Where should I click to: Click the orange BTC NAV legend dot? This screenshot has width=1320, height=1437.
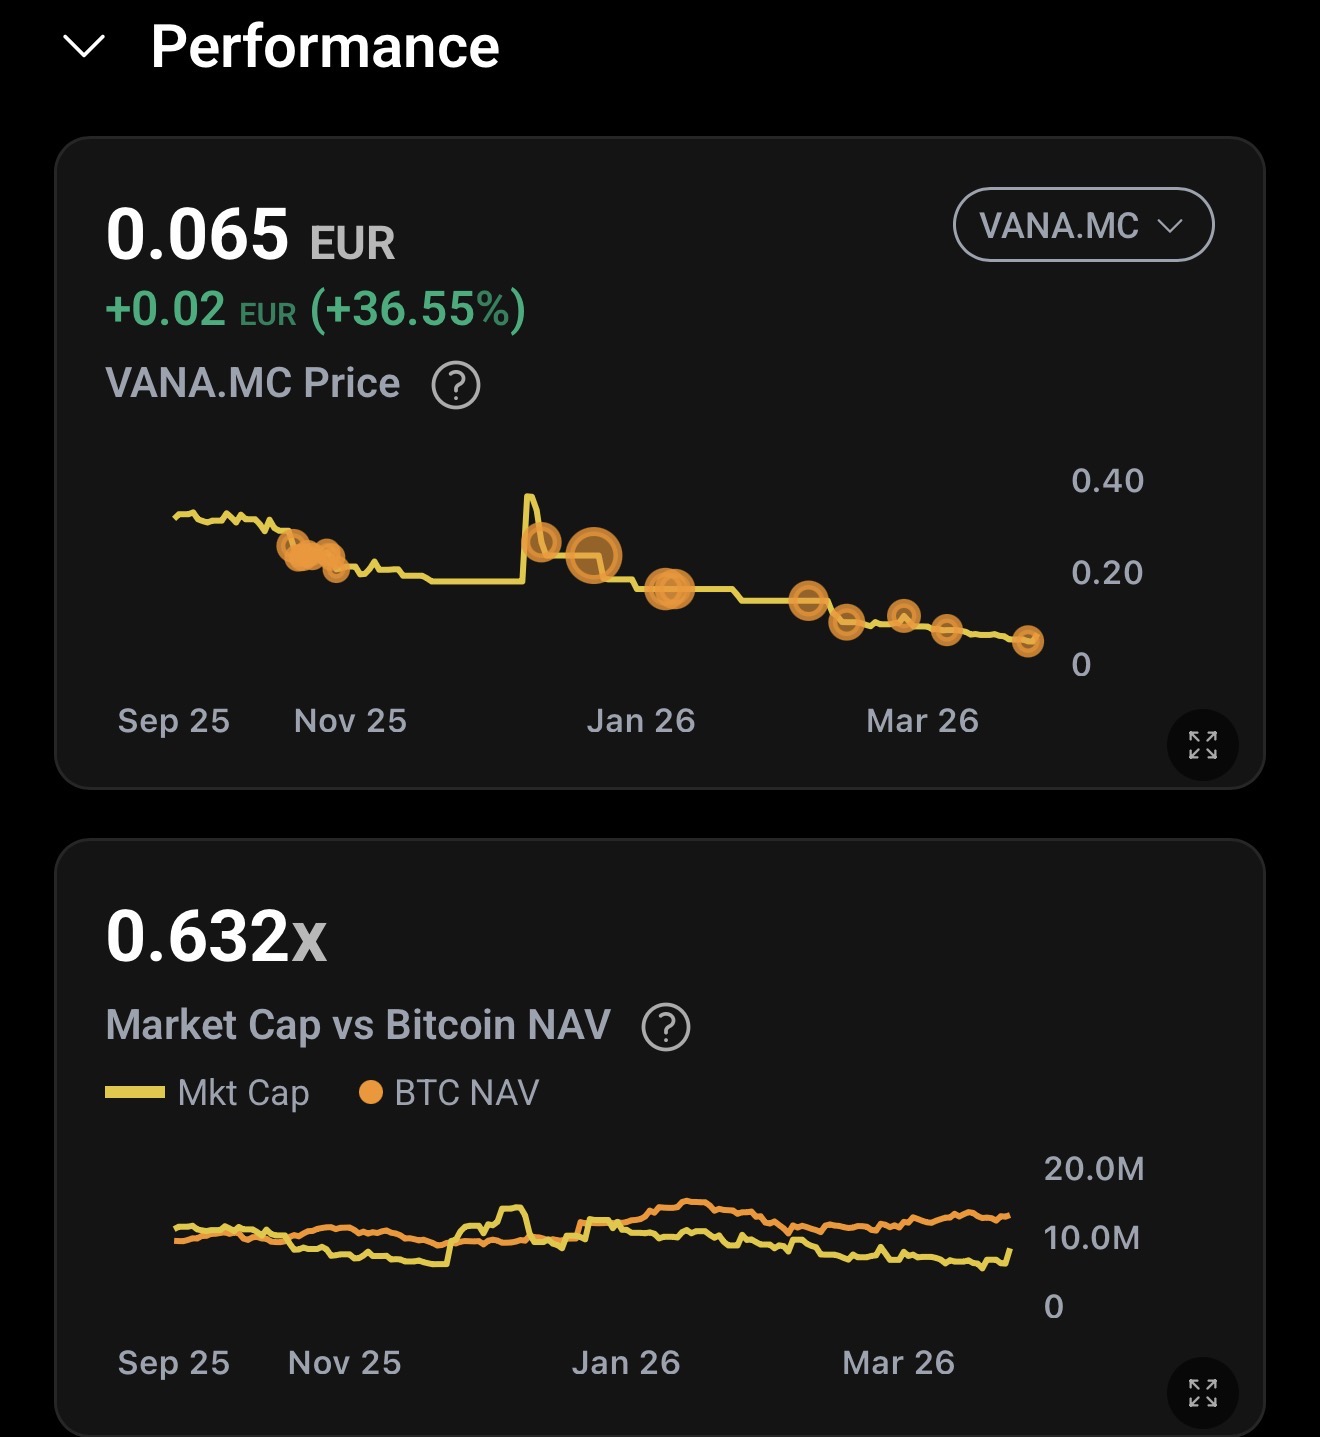[x=371, y=1093]
